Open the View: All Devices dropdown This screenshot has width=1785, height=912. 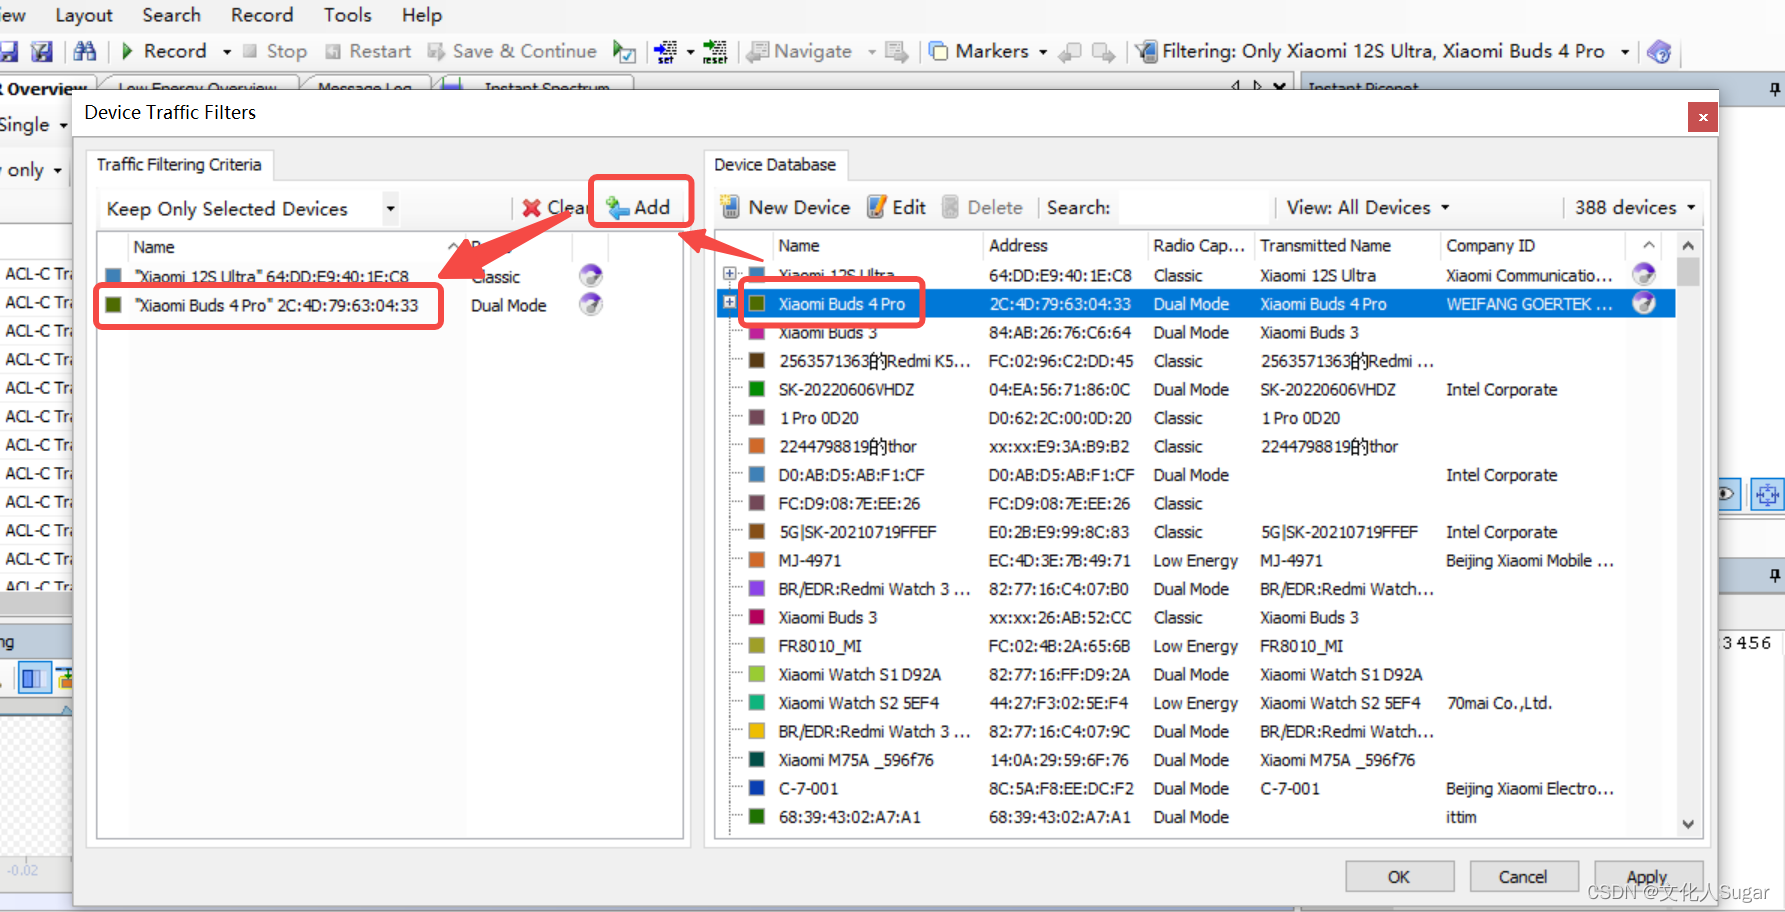pyautogui.click(x=1368, y=207)
